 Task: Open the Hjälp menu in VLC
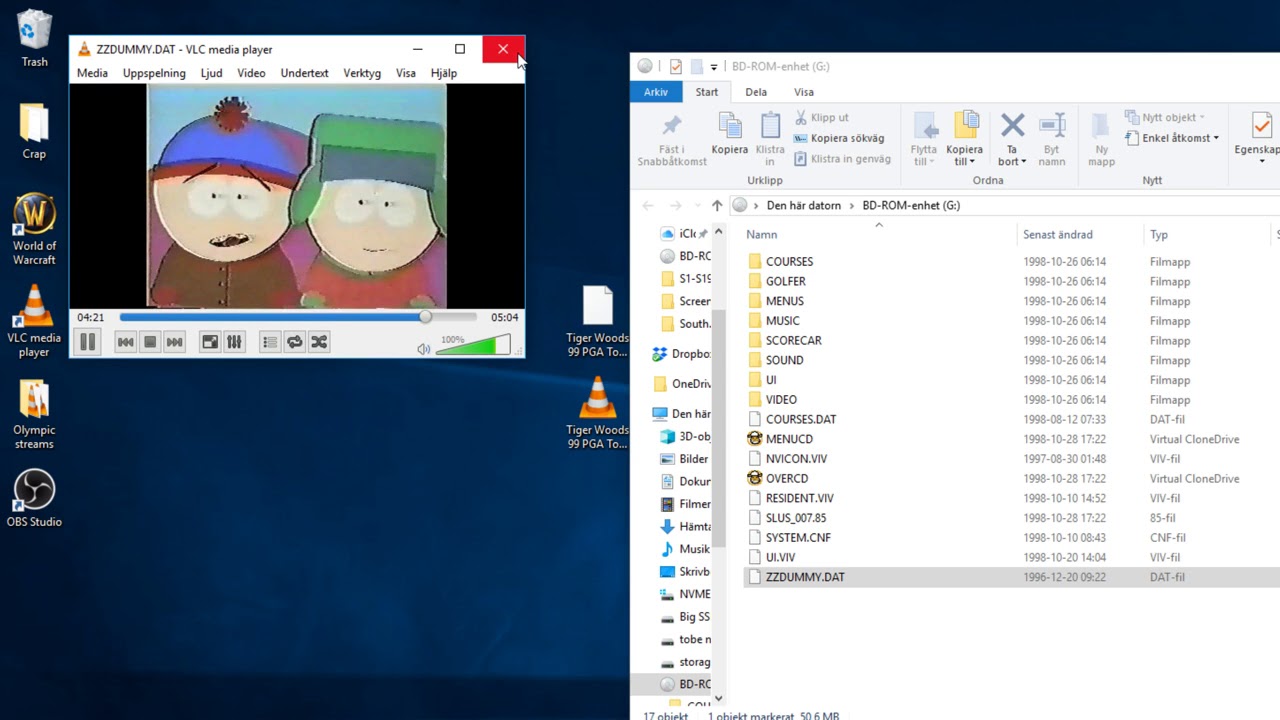(443, 73)
